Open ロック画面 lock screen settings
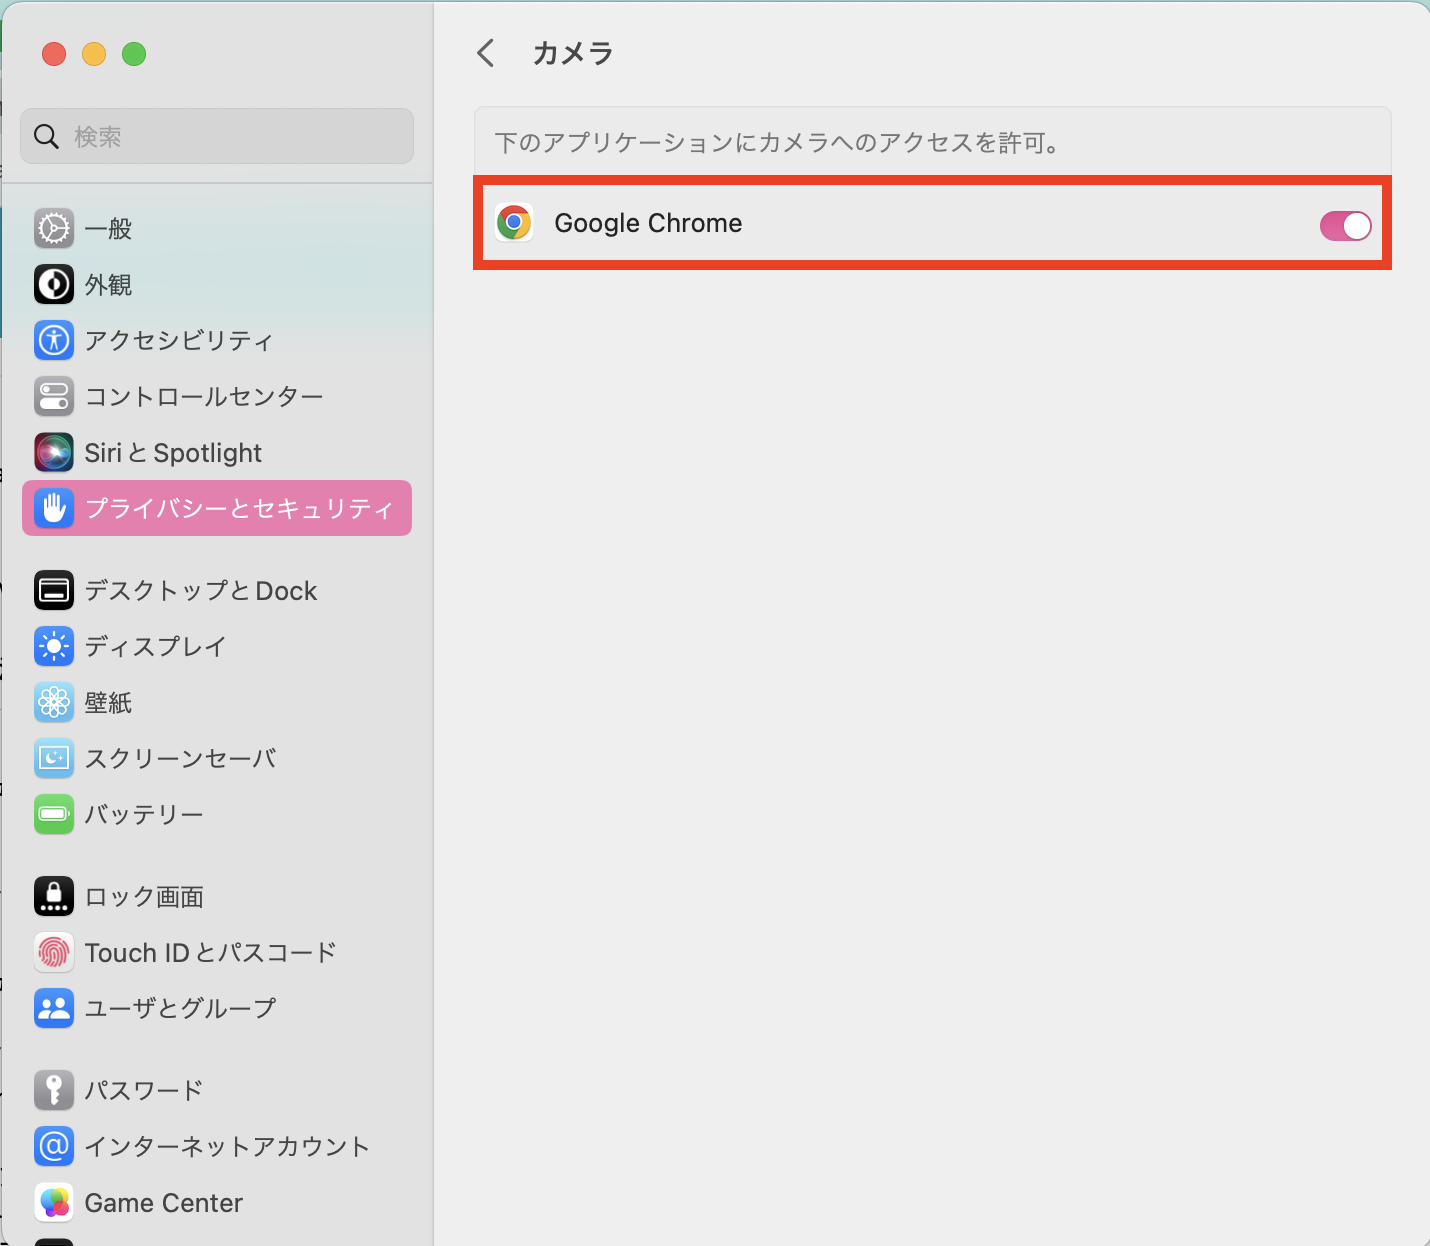Image resolution: width=1430 pixels, height=1246 pixels. [x=144, y=897]
